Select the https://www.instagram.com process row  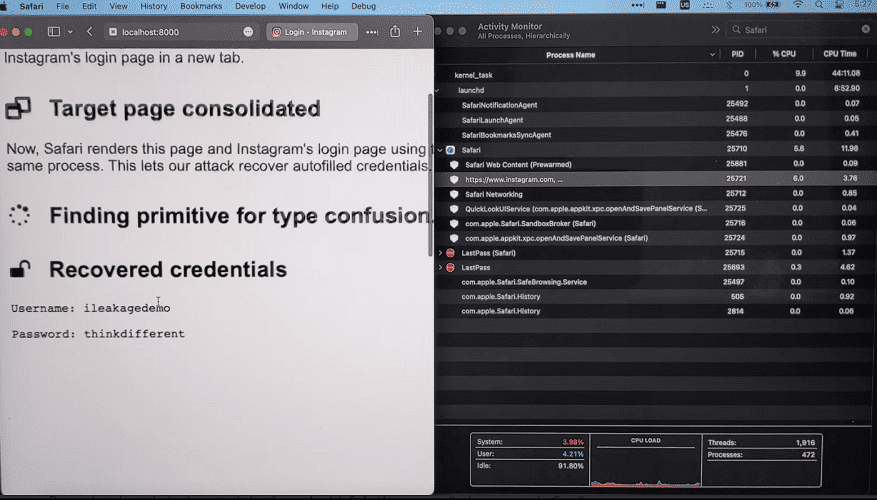click(x=653, y=179)
